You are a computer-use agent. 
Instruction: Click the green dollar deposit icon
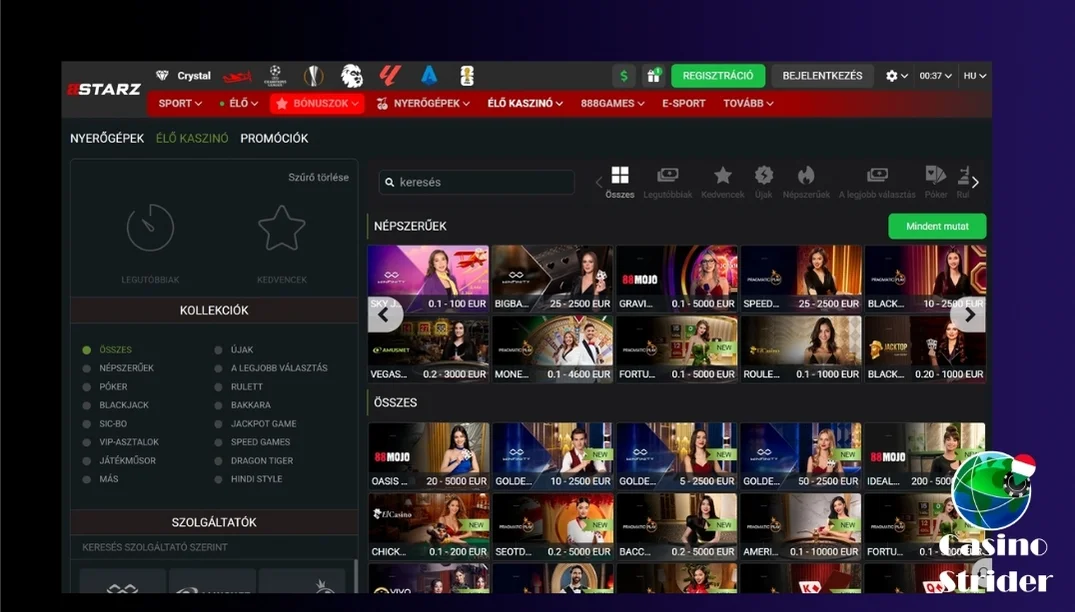pos(624,76)
